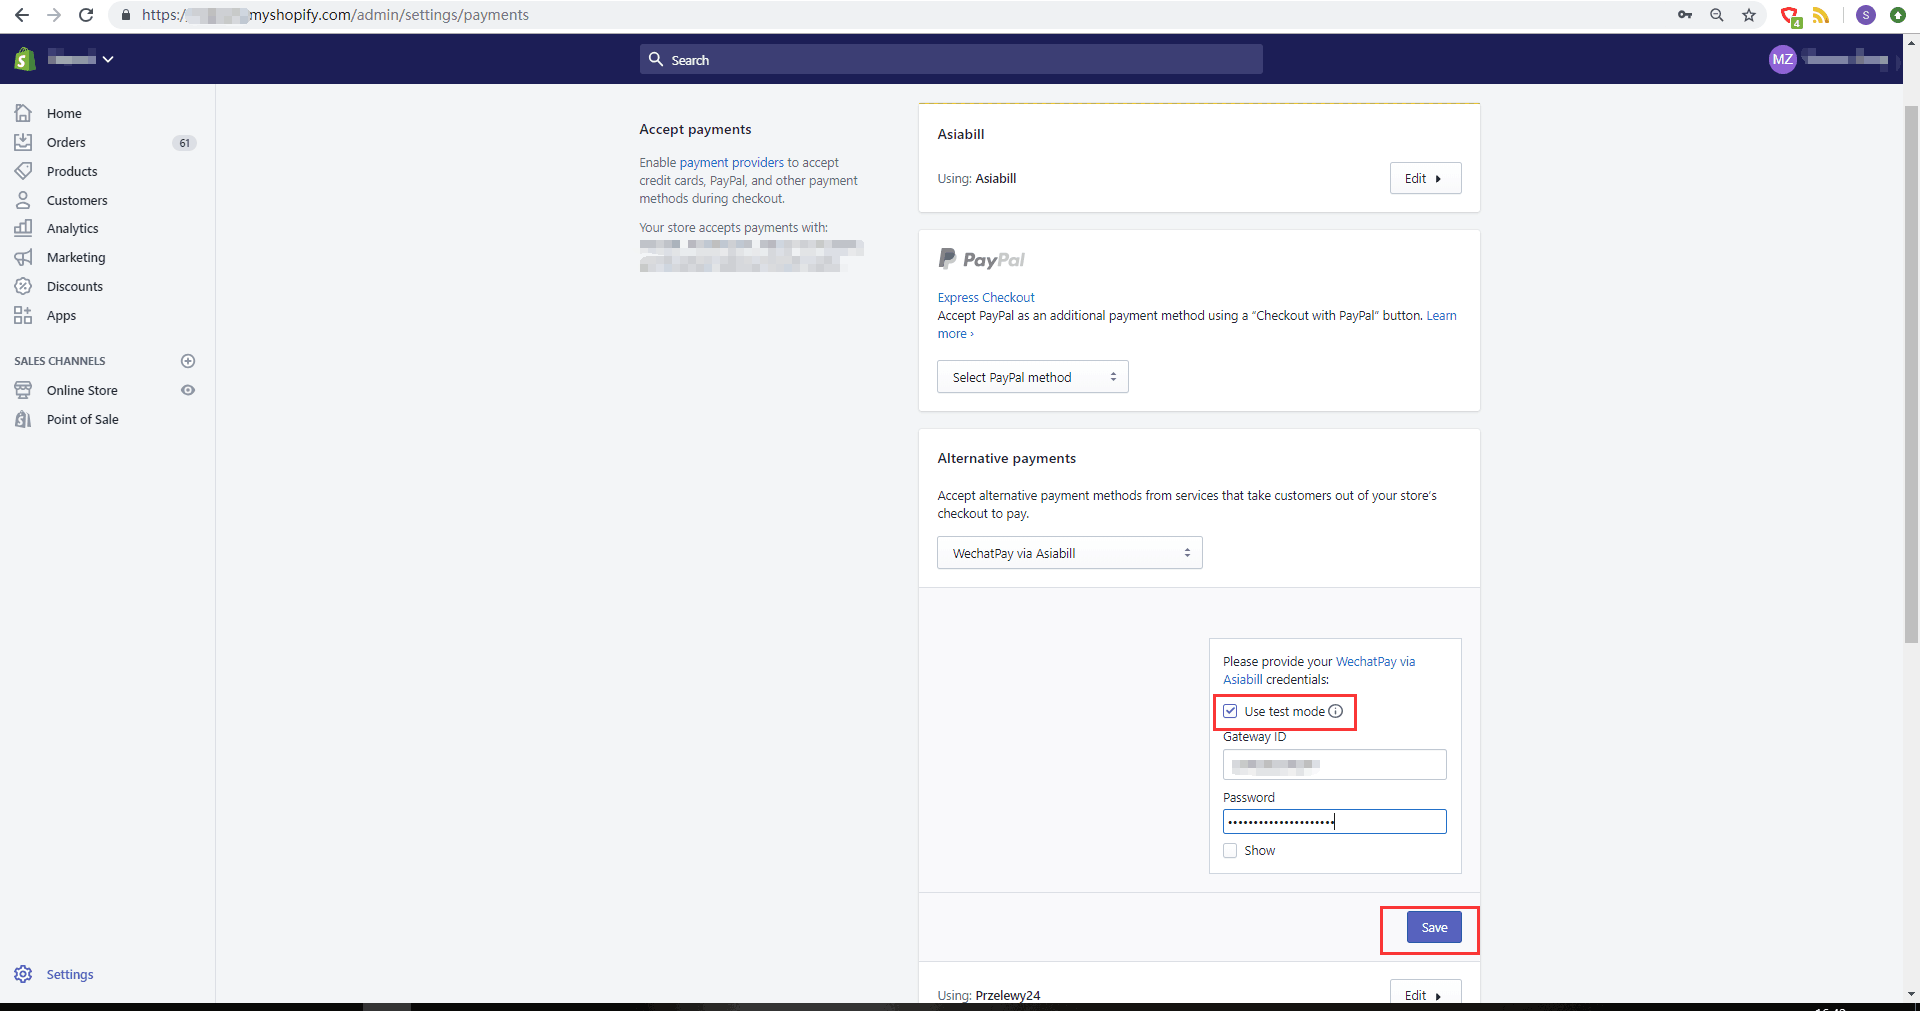This screenshot has height=1011, width=1920.
Task: Click the Orders inbox icon
Action: click(x=23, y=142)
